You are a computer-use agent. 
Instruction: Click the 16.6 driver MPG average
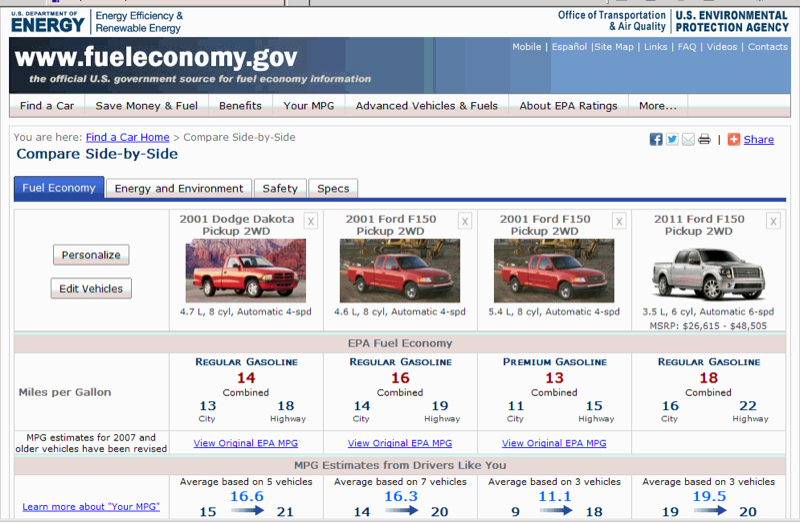[x=247, y=496]
